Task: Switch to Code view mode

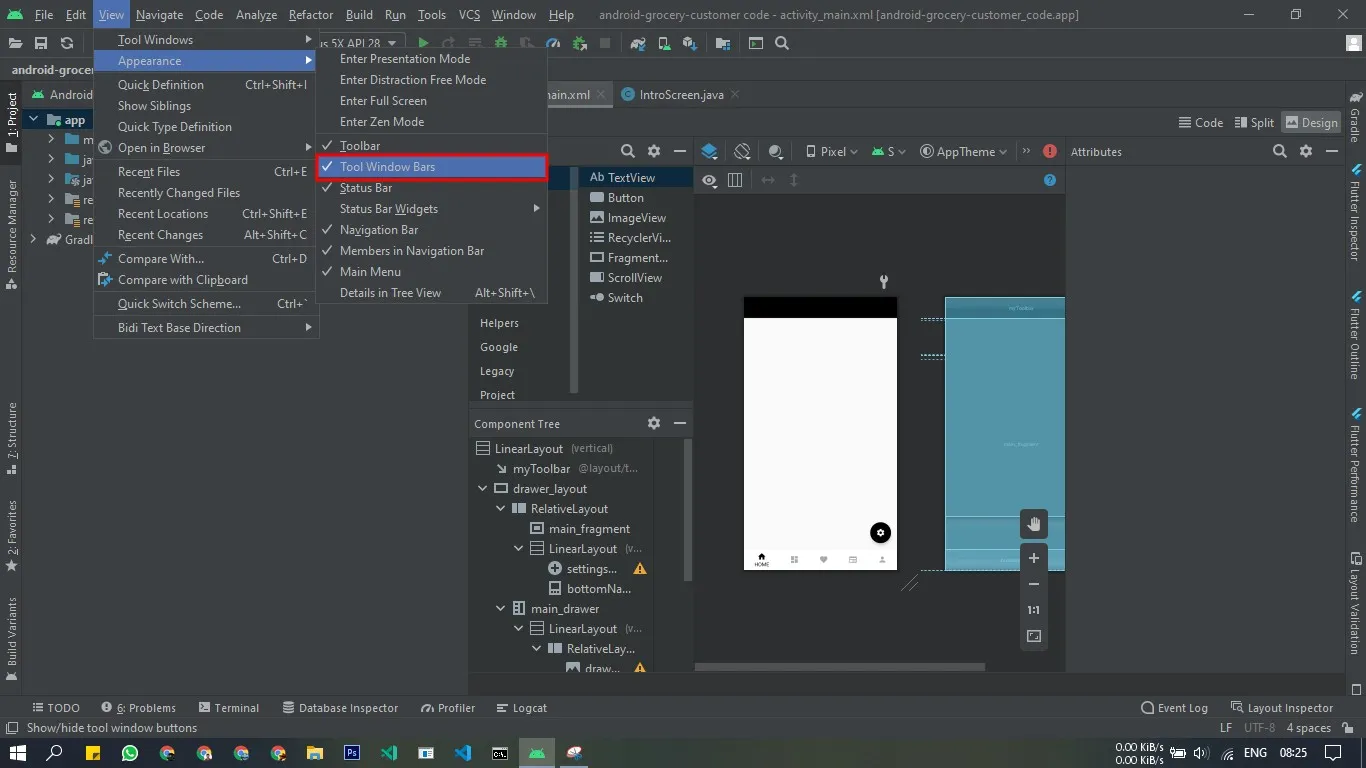Action: click(1200, 122)
